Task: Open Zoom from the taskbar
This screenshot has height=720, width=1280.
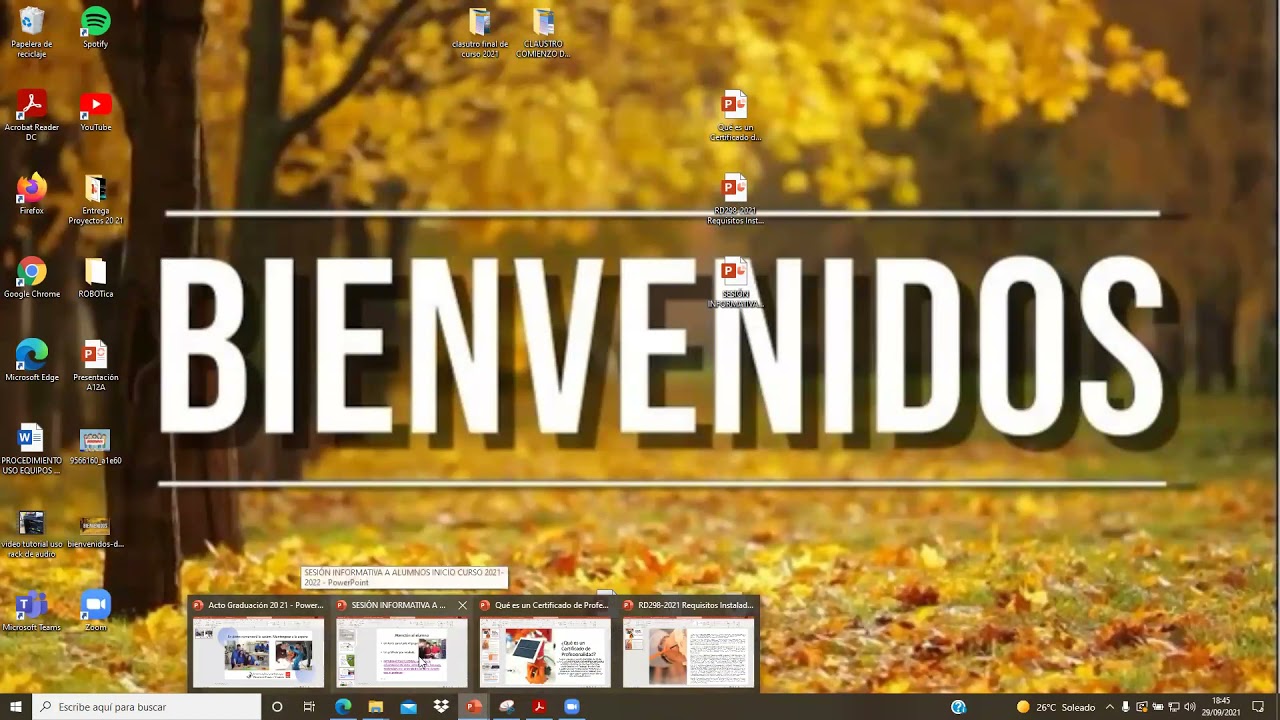Action: coord(572,707)
